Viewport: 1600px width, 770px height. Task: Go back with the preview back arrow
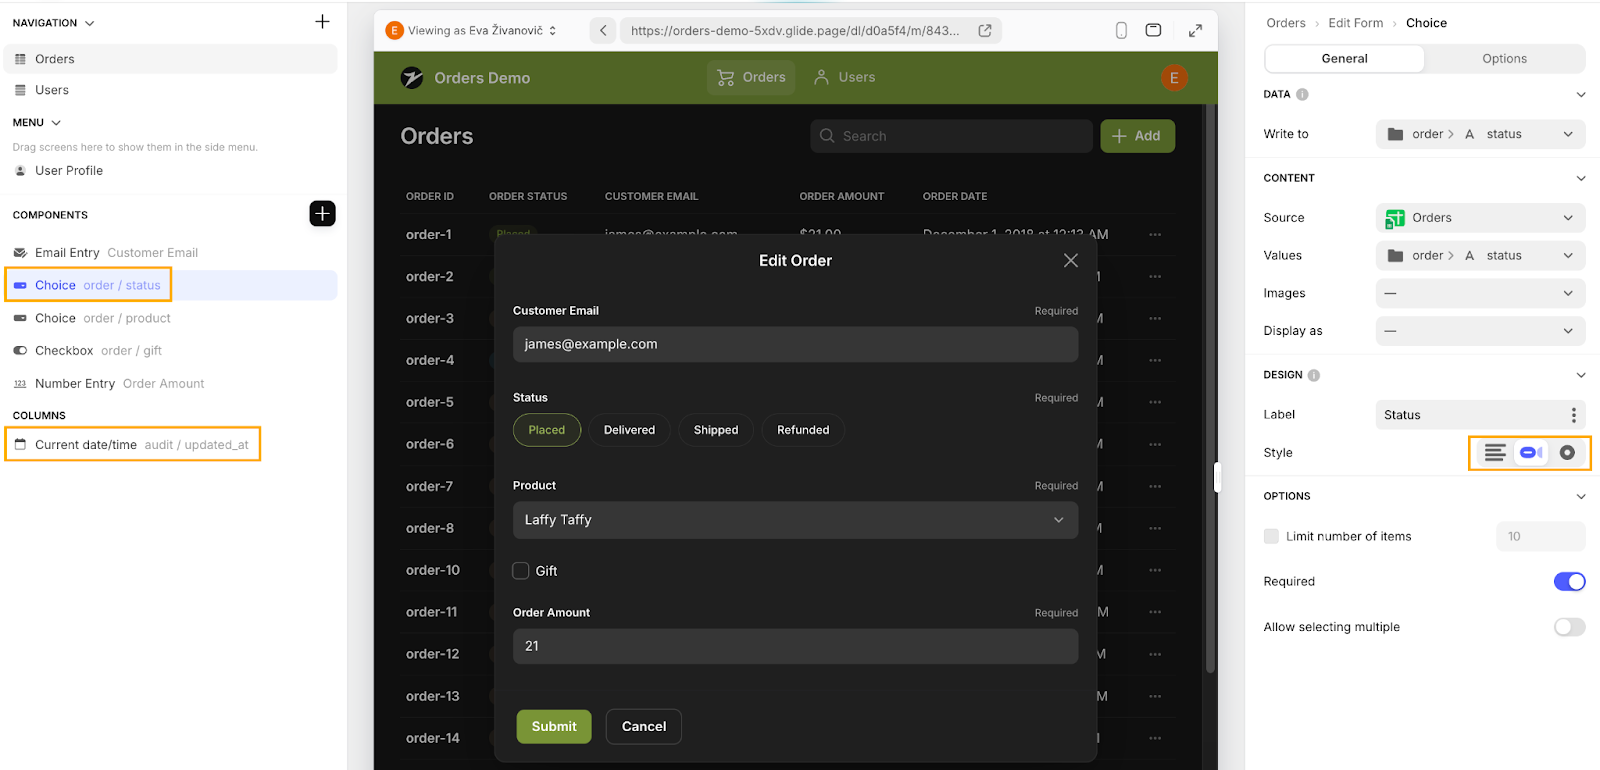(603, 30)
